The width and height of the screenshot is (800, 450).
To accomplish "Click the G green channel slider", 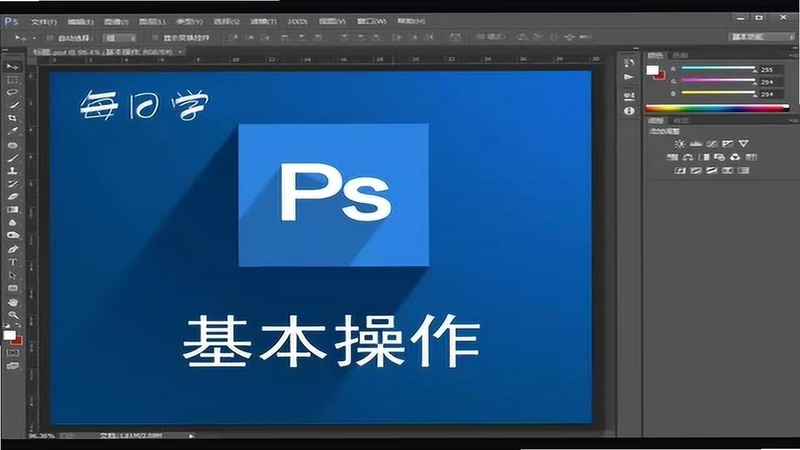I will pyautogui.click(x=718, y=80).
